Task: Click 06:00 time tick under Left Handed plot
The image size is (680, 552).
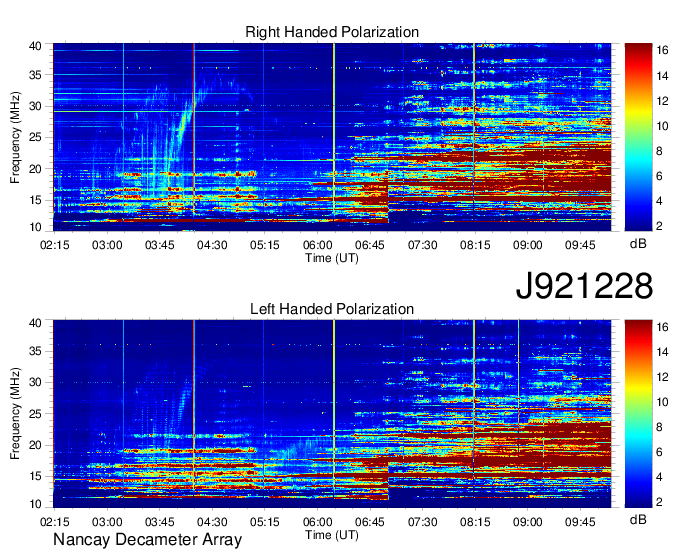Action: point(317,522)
